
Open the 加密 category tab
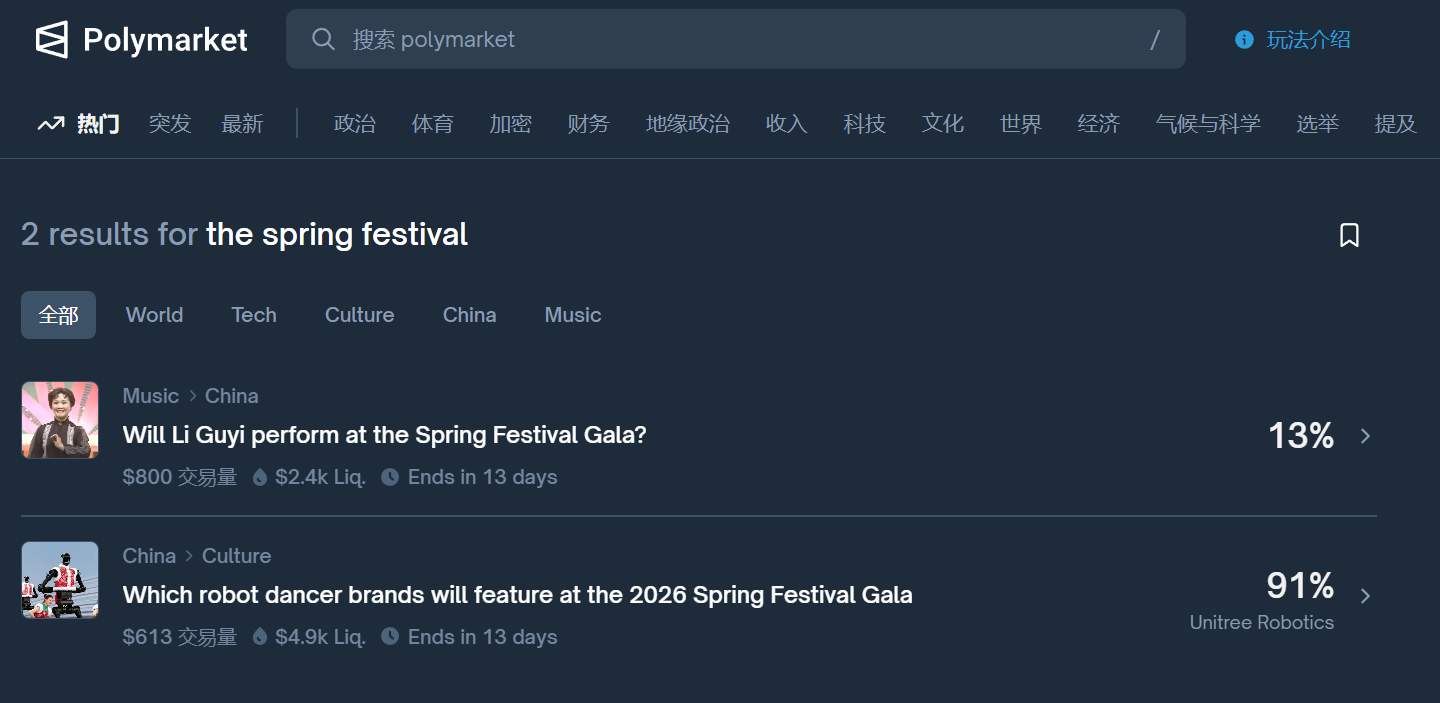click(x=510, y=124)
